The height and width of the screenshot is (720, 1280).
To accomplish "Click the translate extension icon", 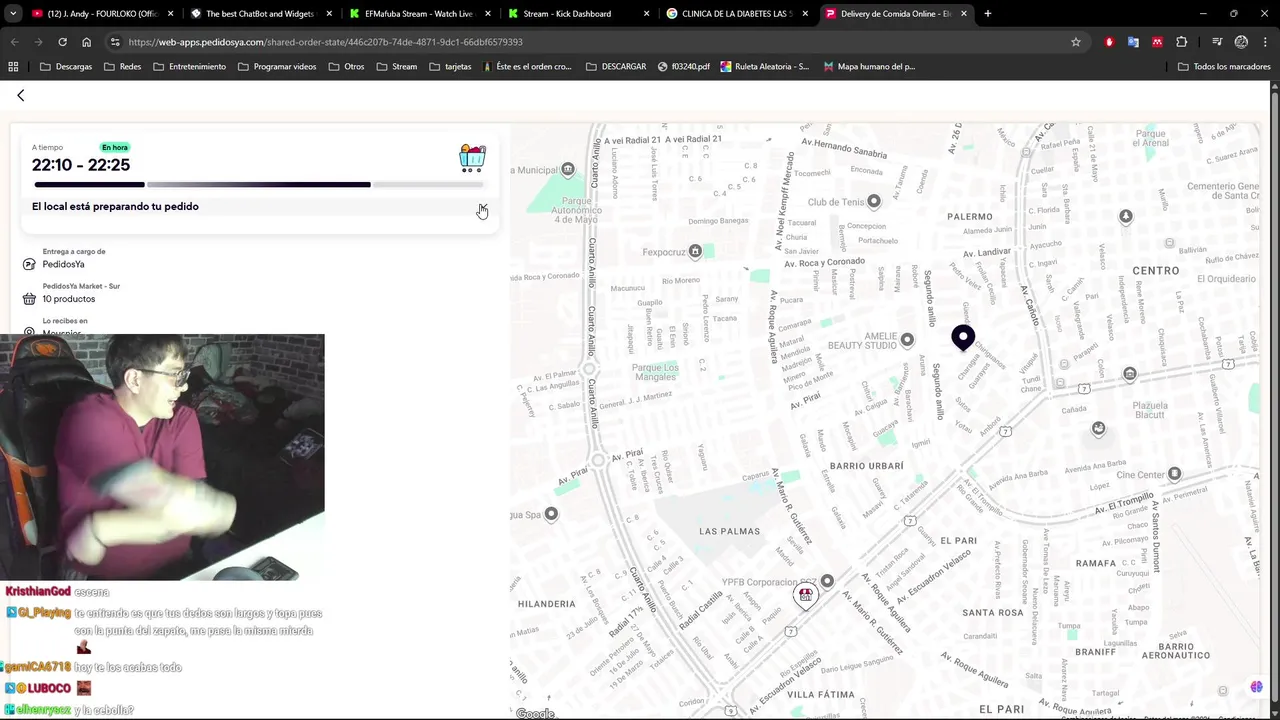I will tap(1133, 42).
